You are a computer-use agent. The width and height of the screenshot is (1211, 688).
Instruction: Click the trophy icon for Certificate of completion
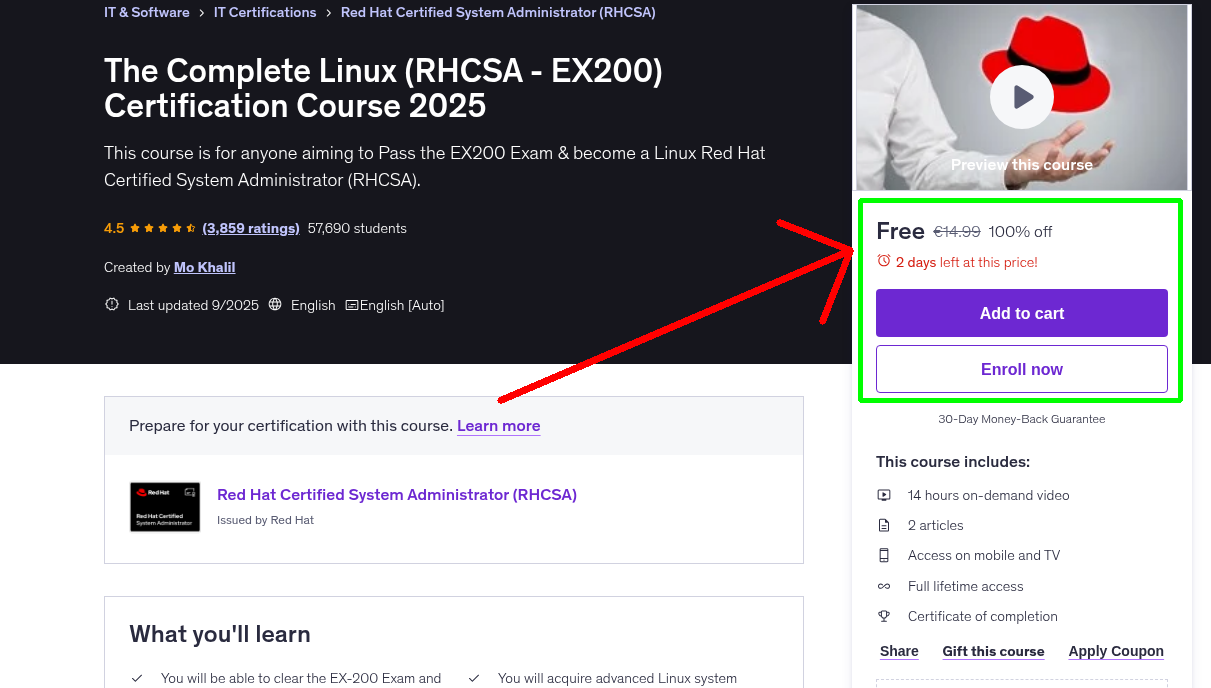coord(884,616)
